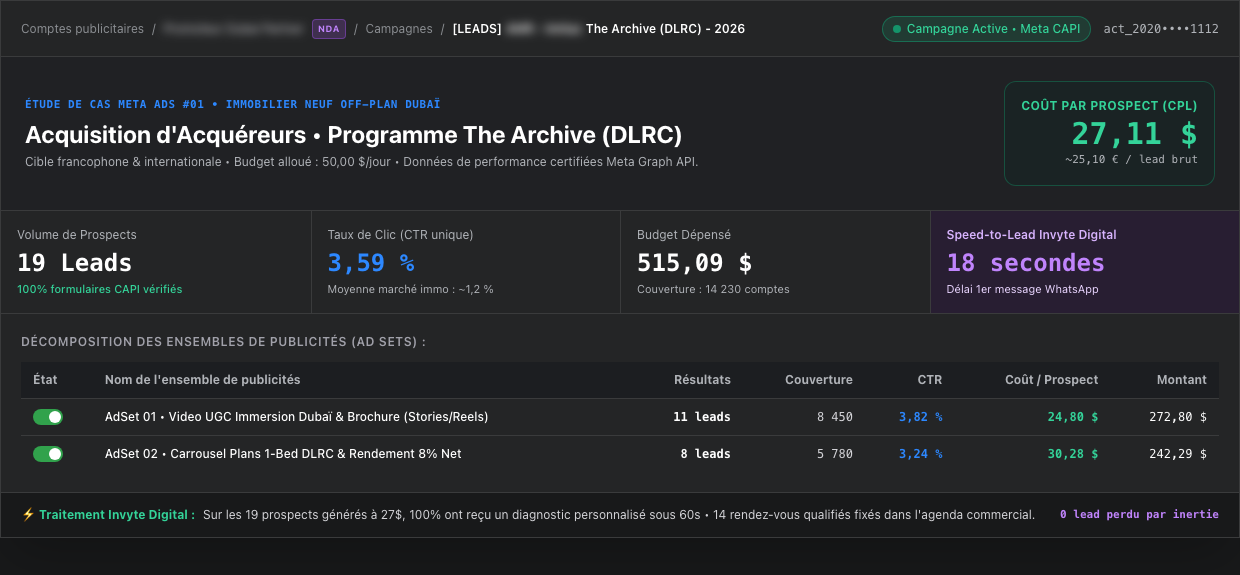This screenshot has height=575, width=1240.
Task: Click coverage value 8 450
Action: click(835, 417)
